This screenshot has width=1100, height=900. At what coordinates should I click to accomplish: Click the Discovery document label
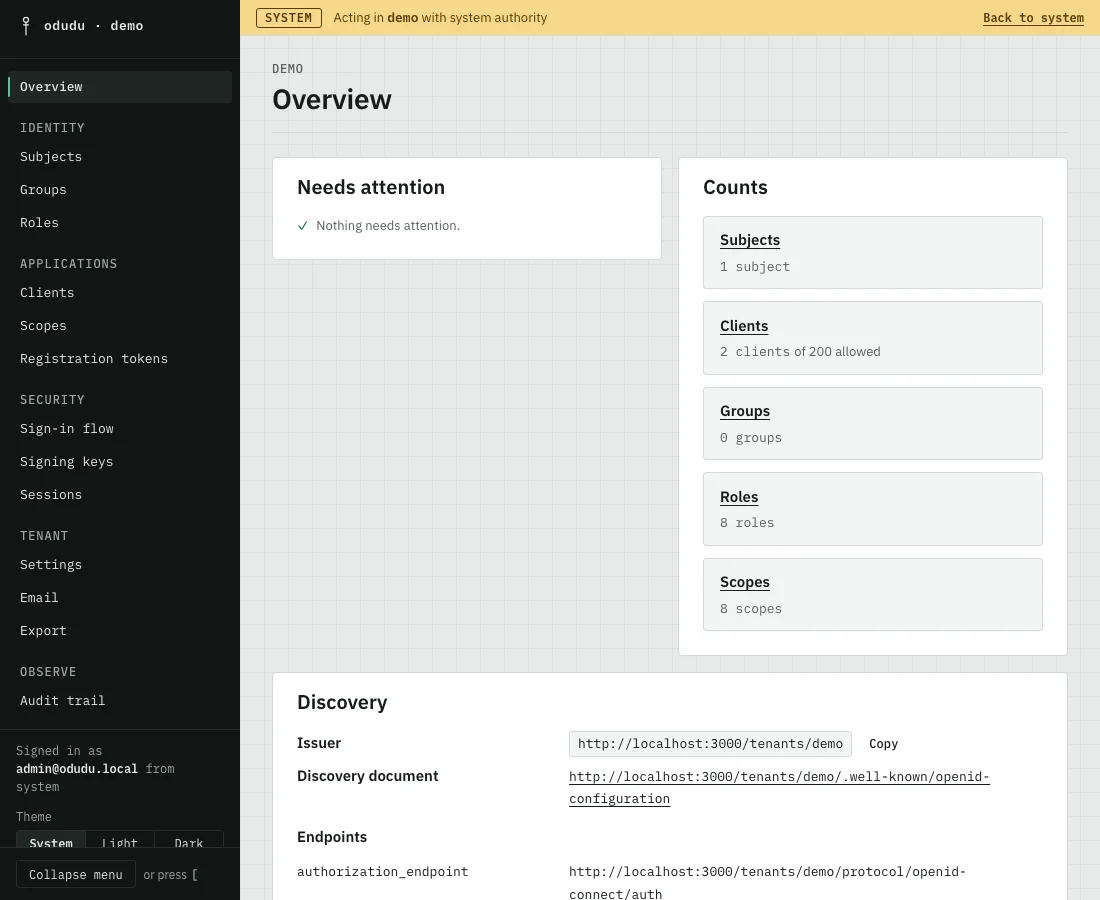[x=368, y=776]
